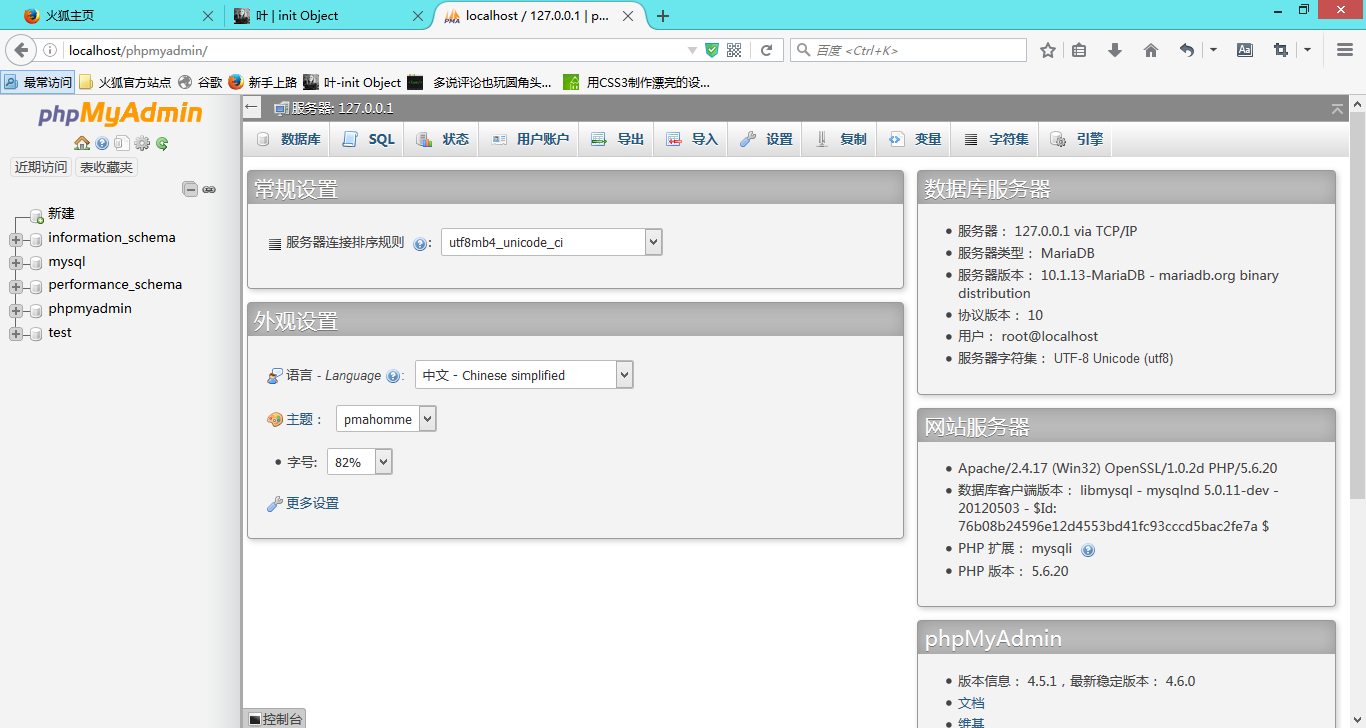Reload the page with refresh button

click(767, 50)
